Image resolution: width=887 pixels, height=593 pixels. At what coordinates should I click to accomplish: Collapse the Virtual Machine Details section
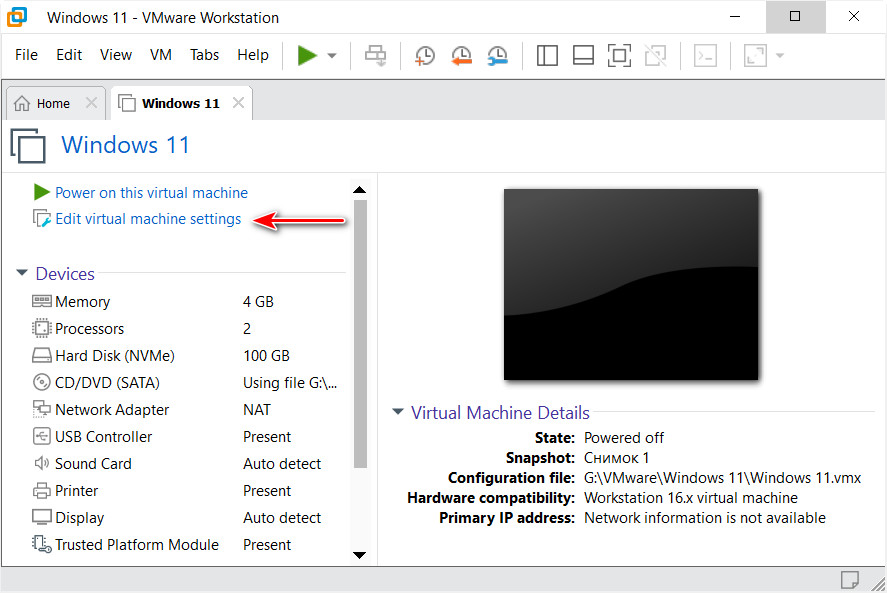pyautogui.click(x=398, y=411)
